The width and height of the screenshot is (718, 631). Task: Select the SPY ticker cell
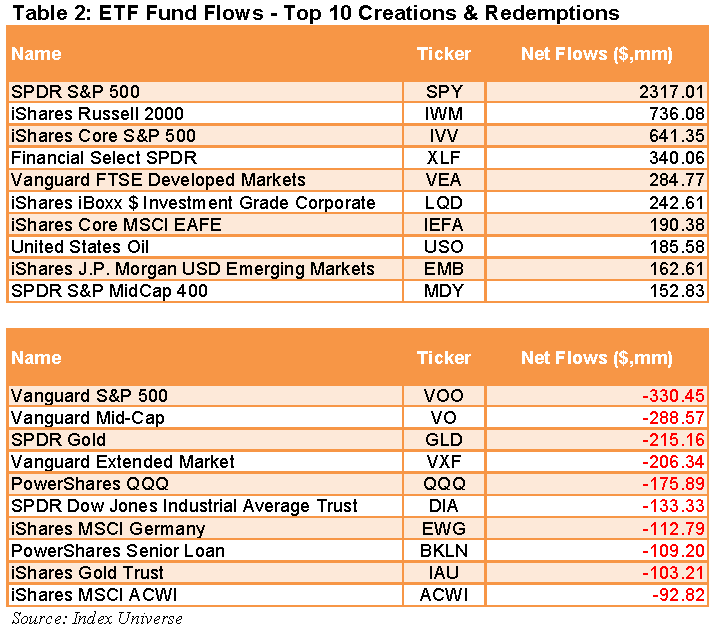coord(443,92)
